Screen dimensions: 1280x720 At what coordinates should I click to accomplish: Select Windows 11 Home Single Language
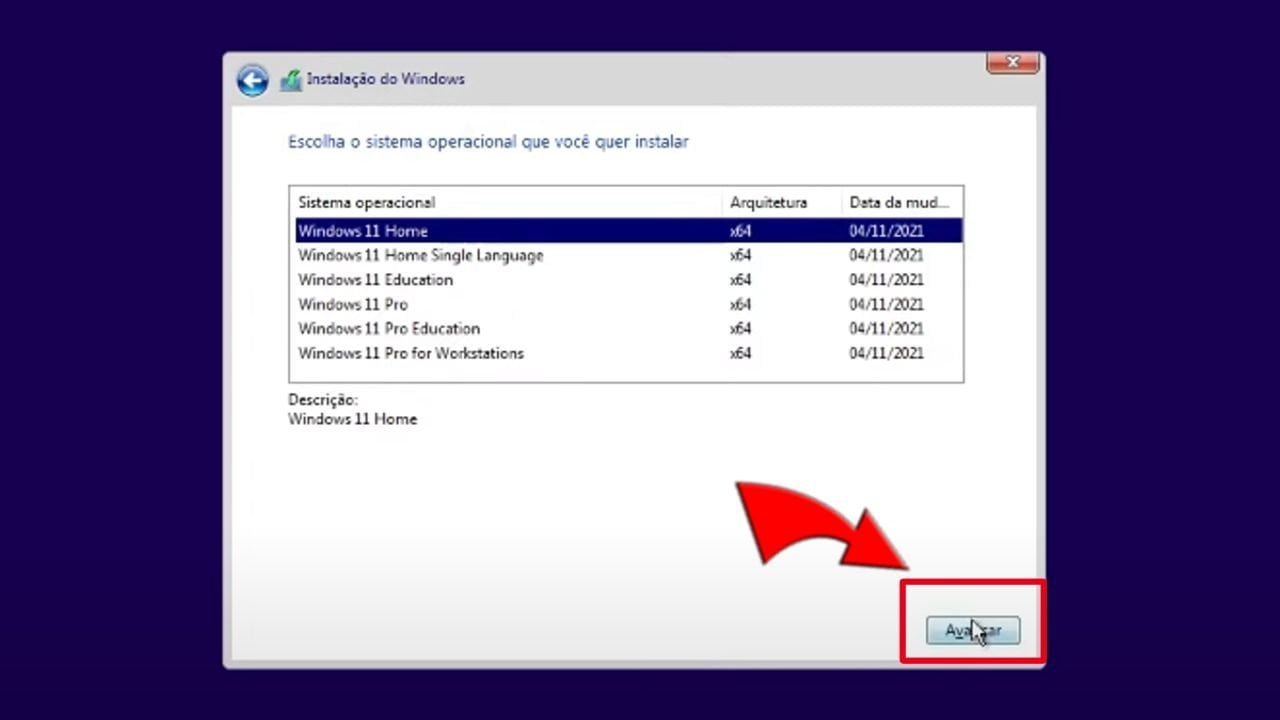(x=629, y=256)
